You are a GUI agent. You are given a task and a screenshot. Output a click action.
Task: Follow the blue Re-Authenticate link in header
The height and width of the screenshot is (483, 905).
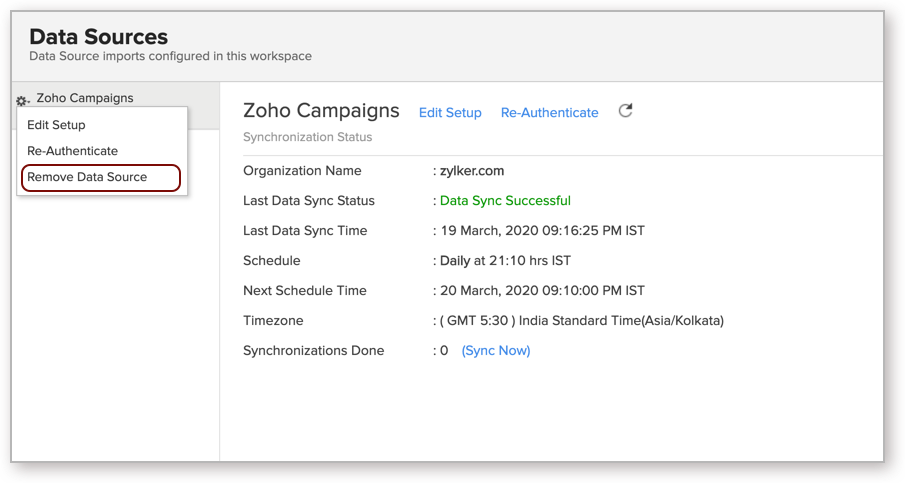pos(549,113)
